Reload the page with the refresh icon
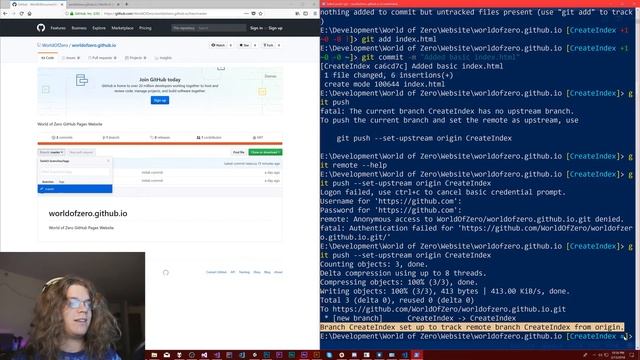 [21, 13]
